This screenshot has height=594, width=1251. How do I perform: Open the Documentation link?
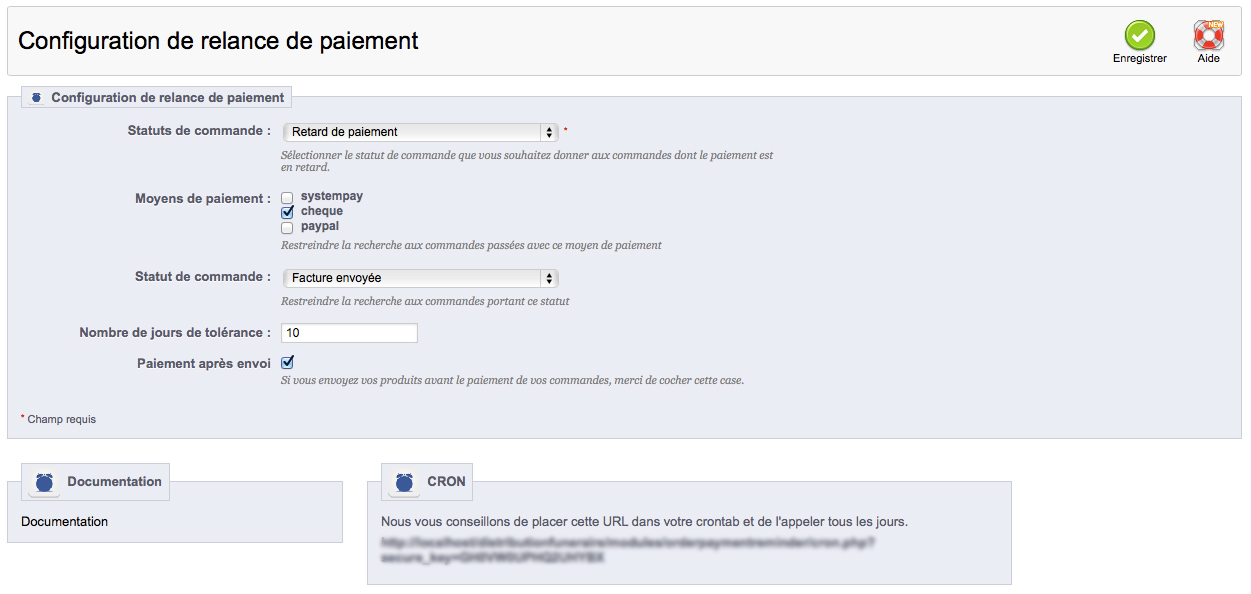click(x=65, y=522)
